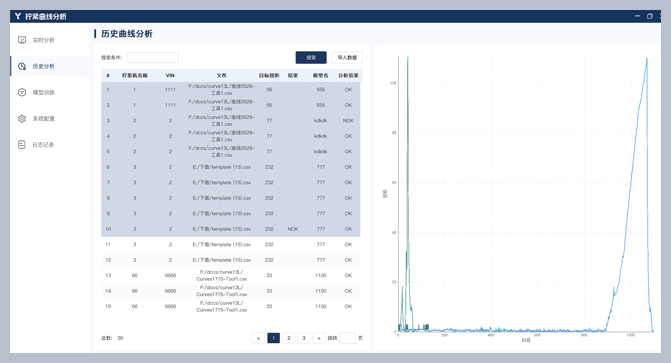Open the 模型训练 shield icon
Screen dimensions: 671x363
(x=22, y=92)
